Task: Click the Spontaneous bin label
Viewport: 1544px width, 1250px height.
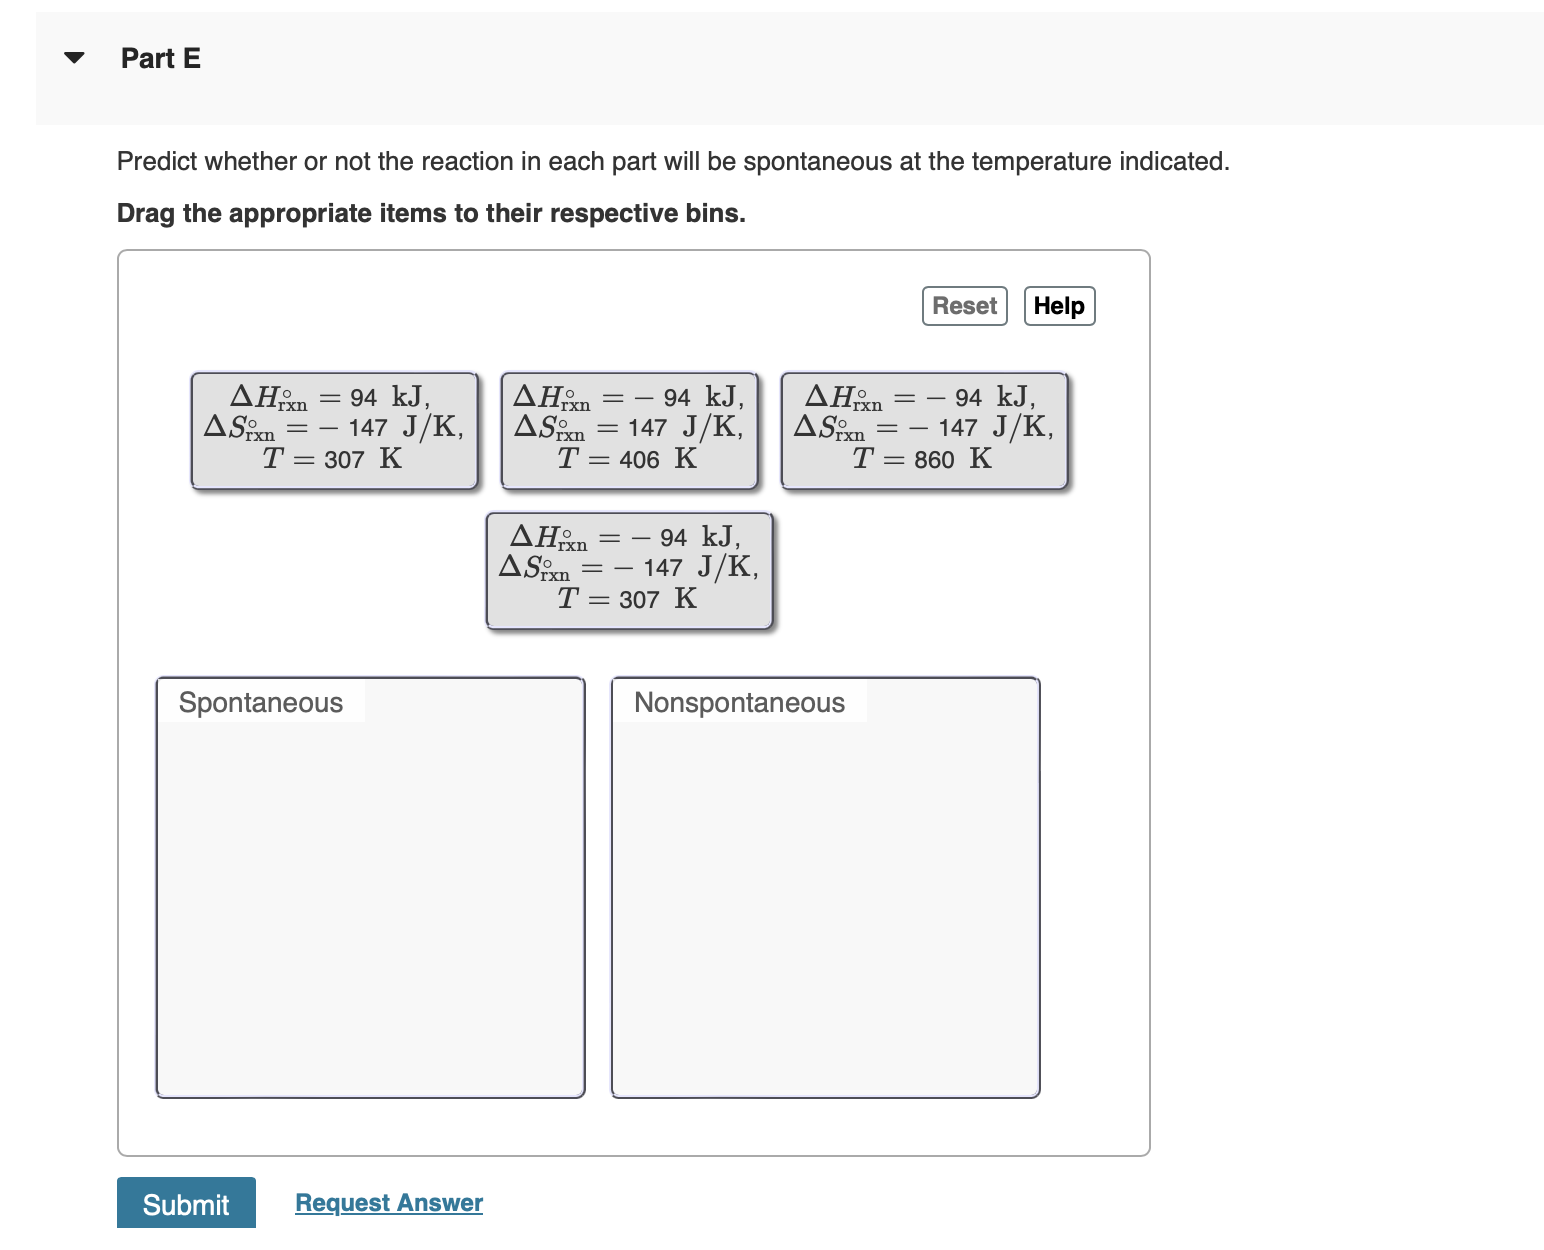Action: pyautogui.click(x=260, y=702)
